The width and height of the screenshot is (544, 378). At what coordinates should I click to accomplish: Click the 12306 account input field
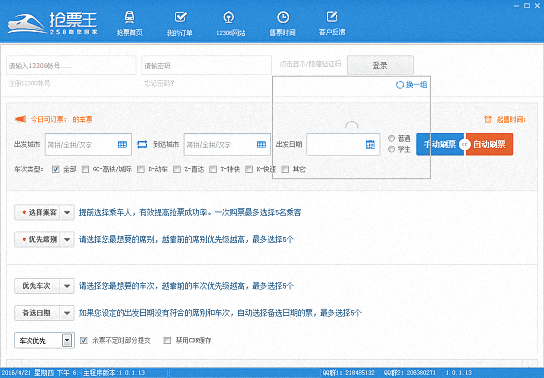click(x=71, y=65)
